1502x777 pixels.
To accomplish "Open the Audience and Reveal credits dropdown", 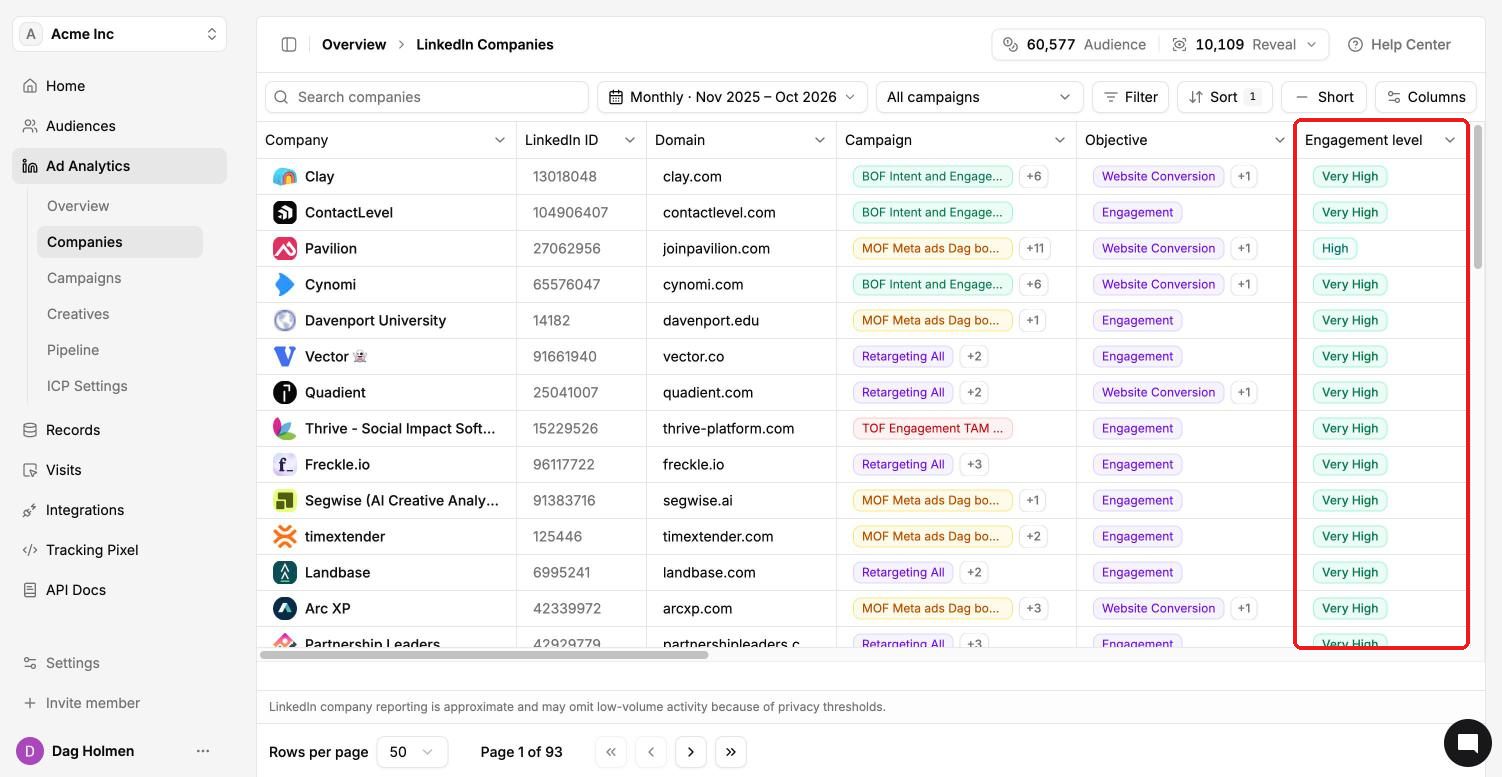I will click(1161, 44).
